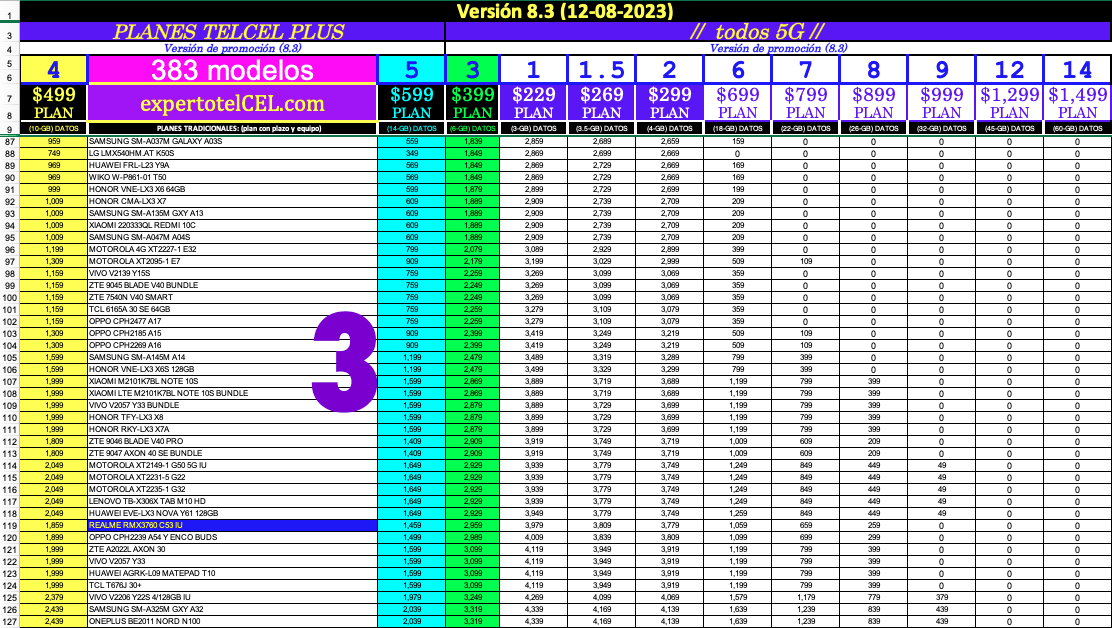Select the PLANES TRADICIONALES header cell
The height and width of the screenshot is (628, 1112).
click(232, 129)
